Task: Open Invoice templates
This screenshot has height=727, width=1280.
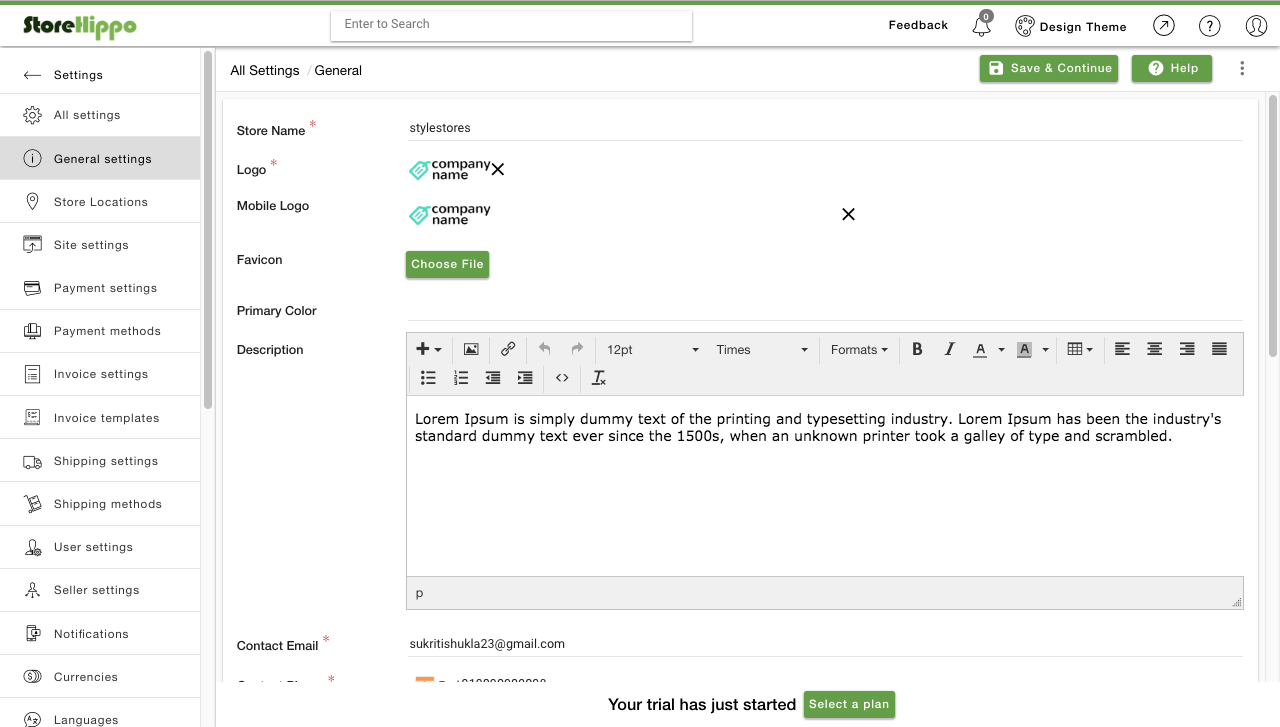Action: (x=100, y=417)
